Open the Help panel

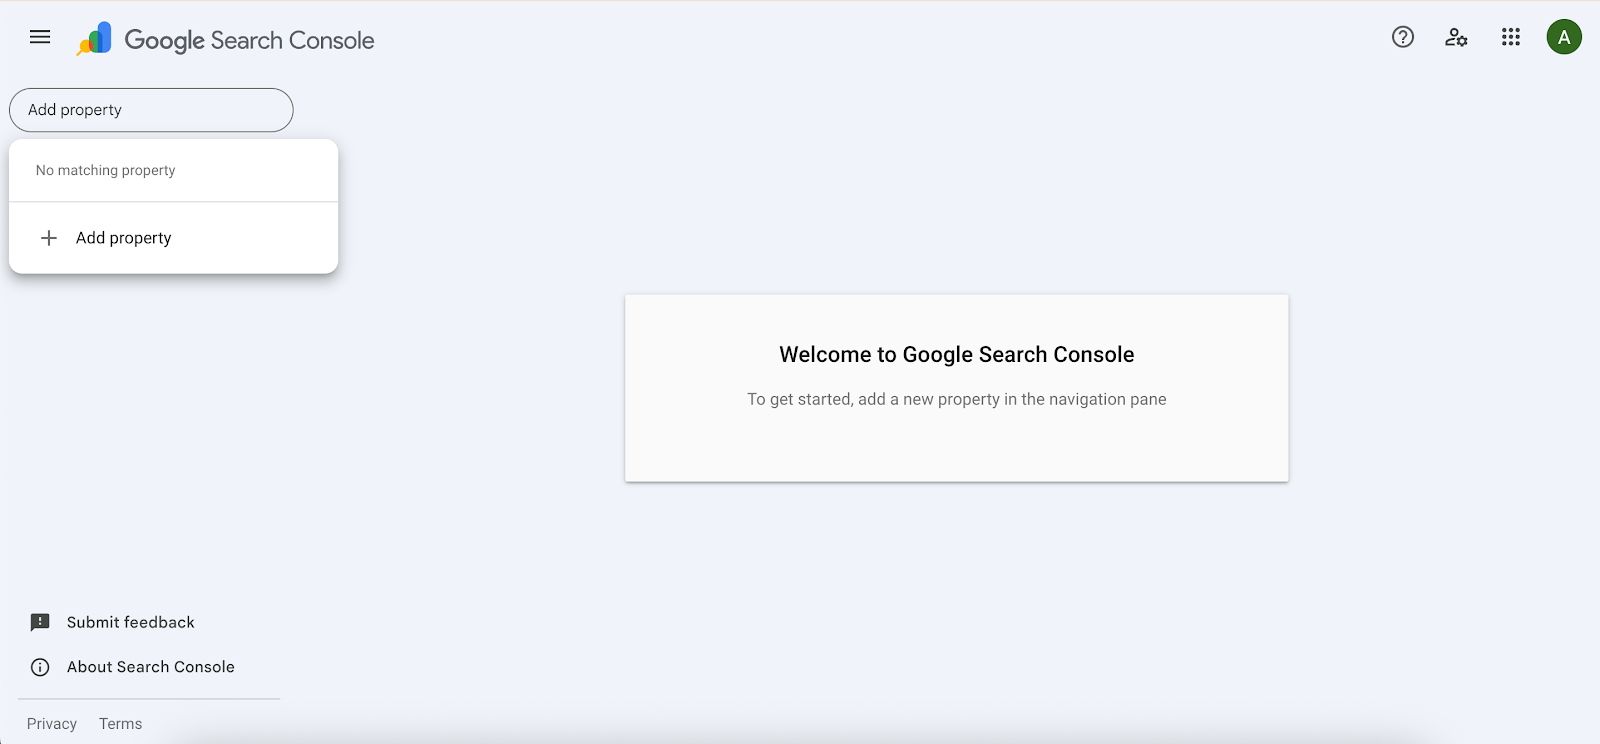click(x=1402, y=37)
